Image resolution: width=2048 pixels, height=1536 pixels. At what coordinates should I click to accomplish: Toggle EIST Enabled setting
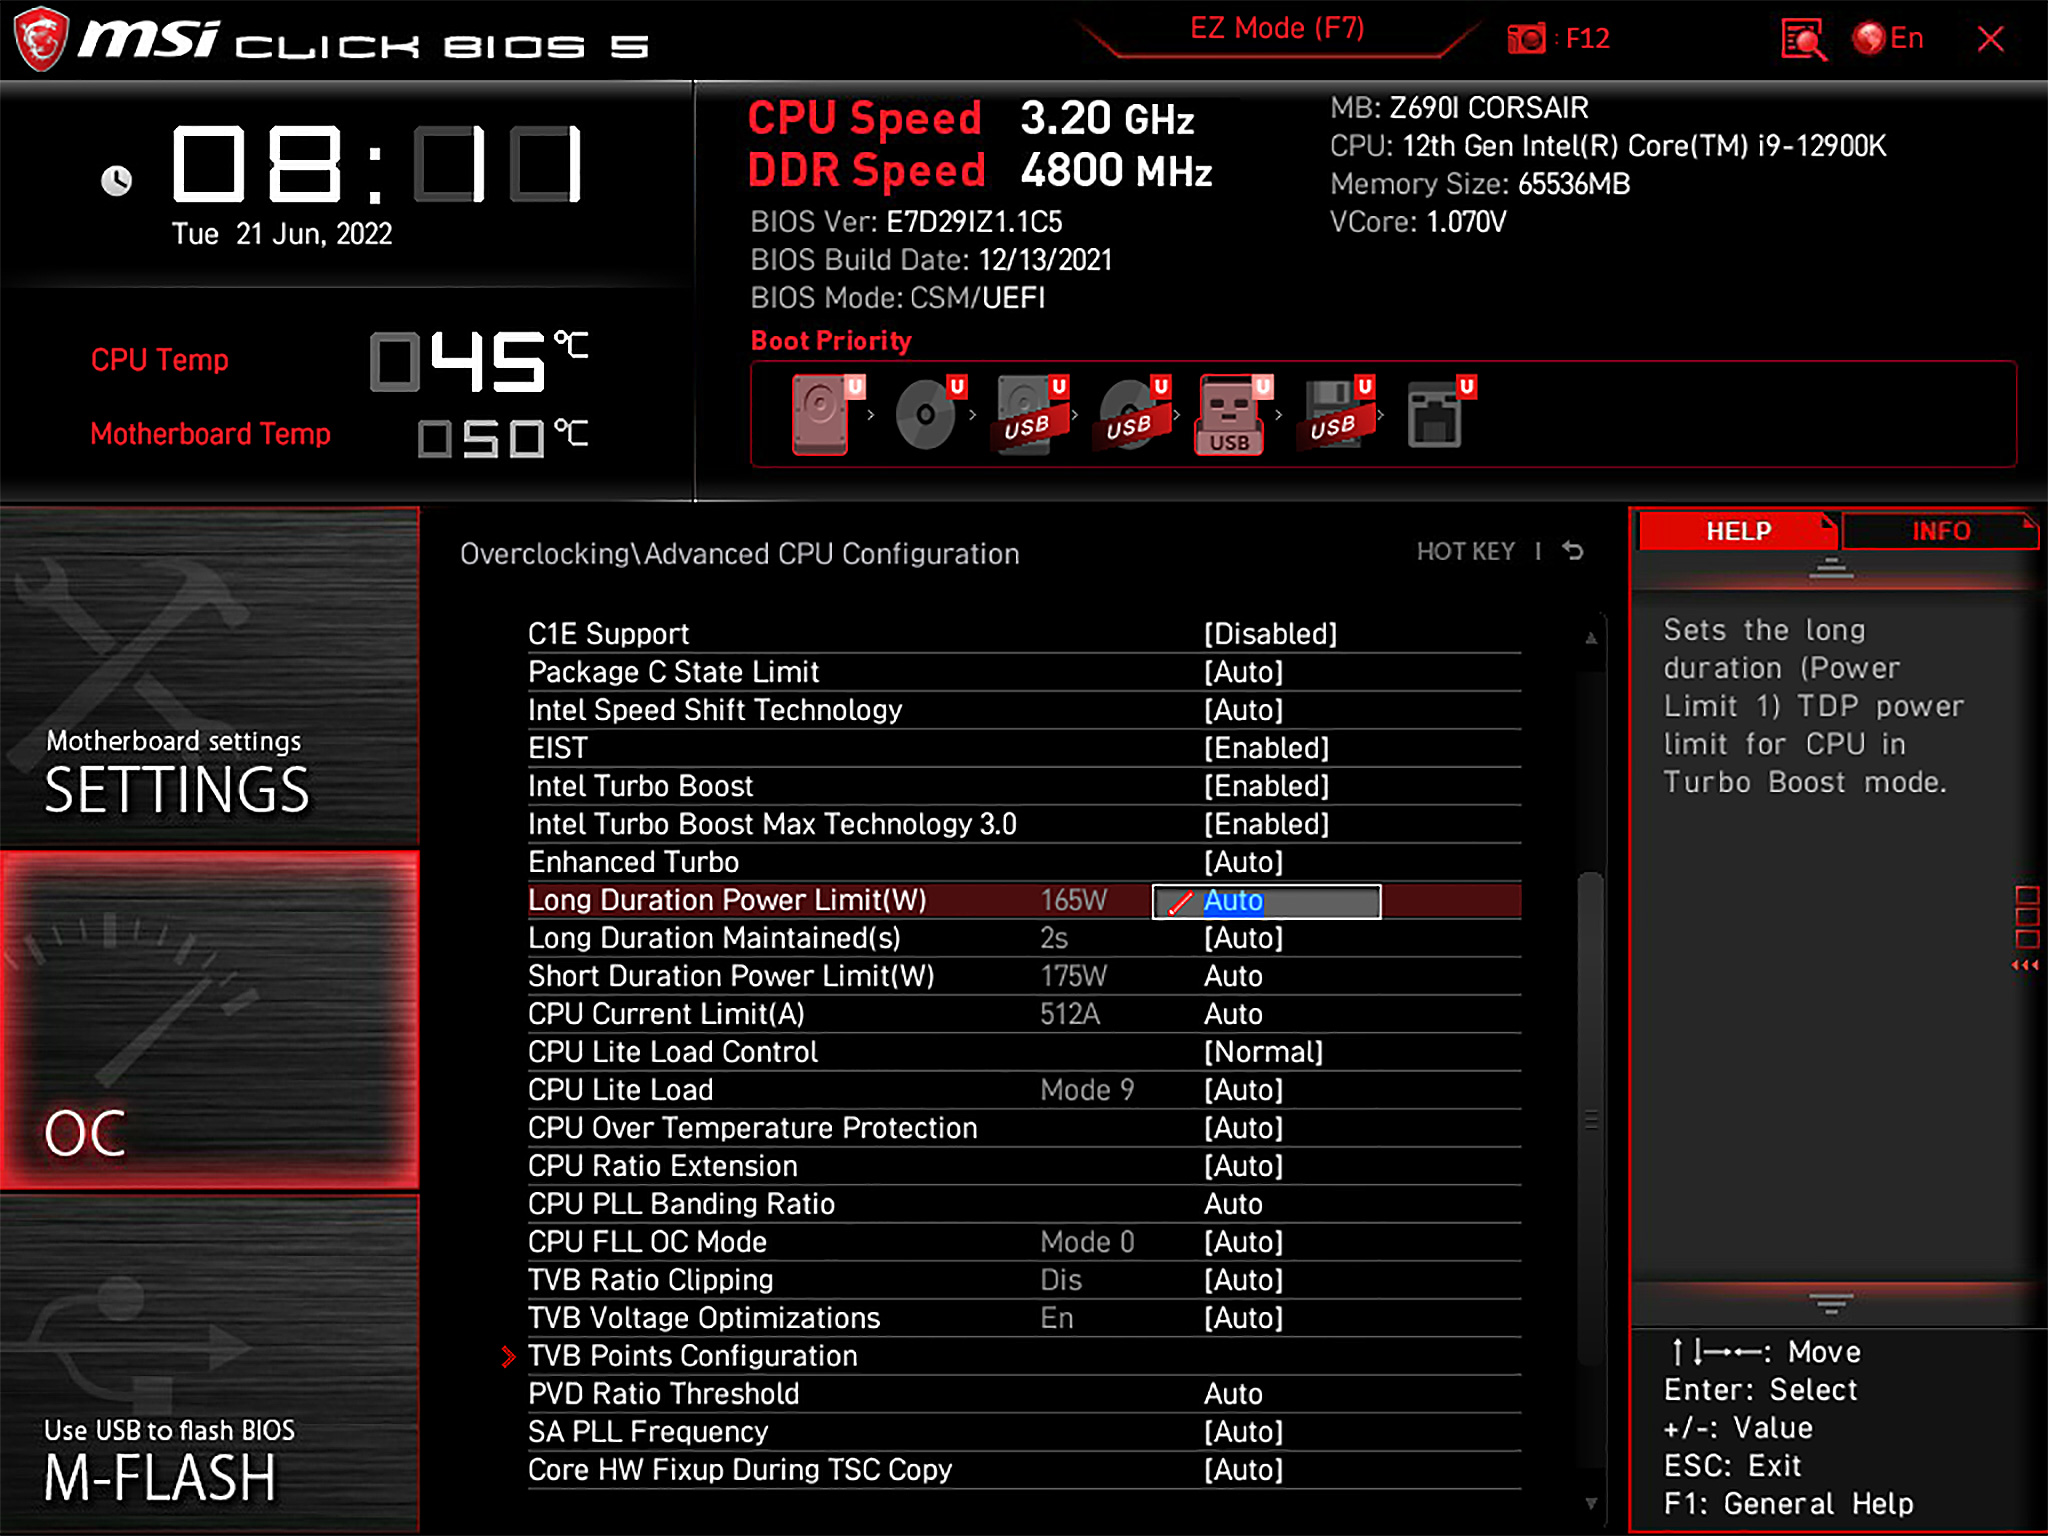[1266, 748]
